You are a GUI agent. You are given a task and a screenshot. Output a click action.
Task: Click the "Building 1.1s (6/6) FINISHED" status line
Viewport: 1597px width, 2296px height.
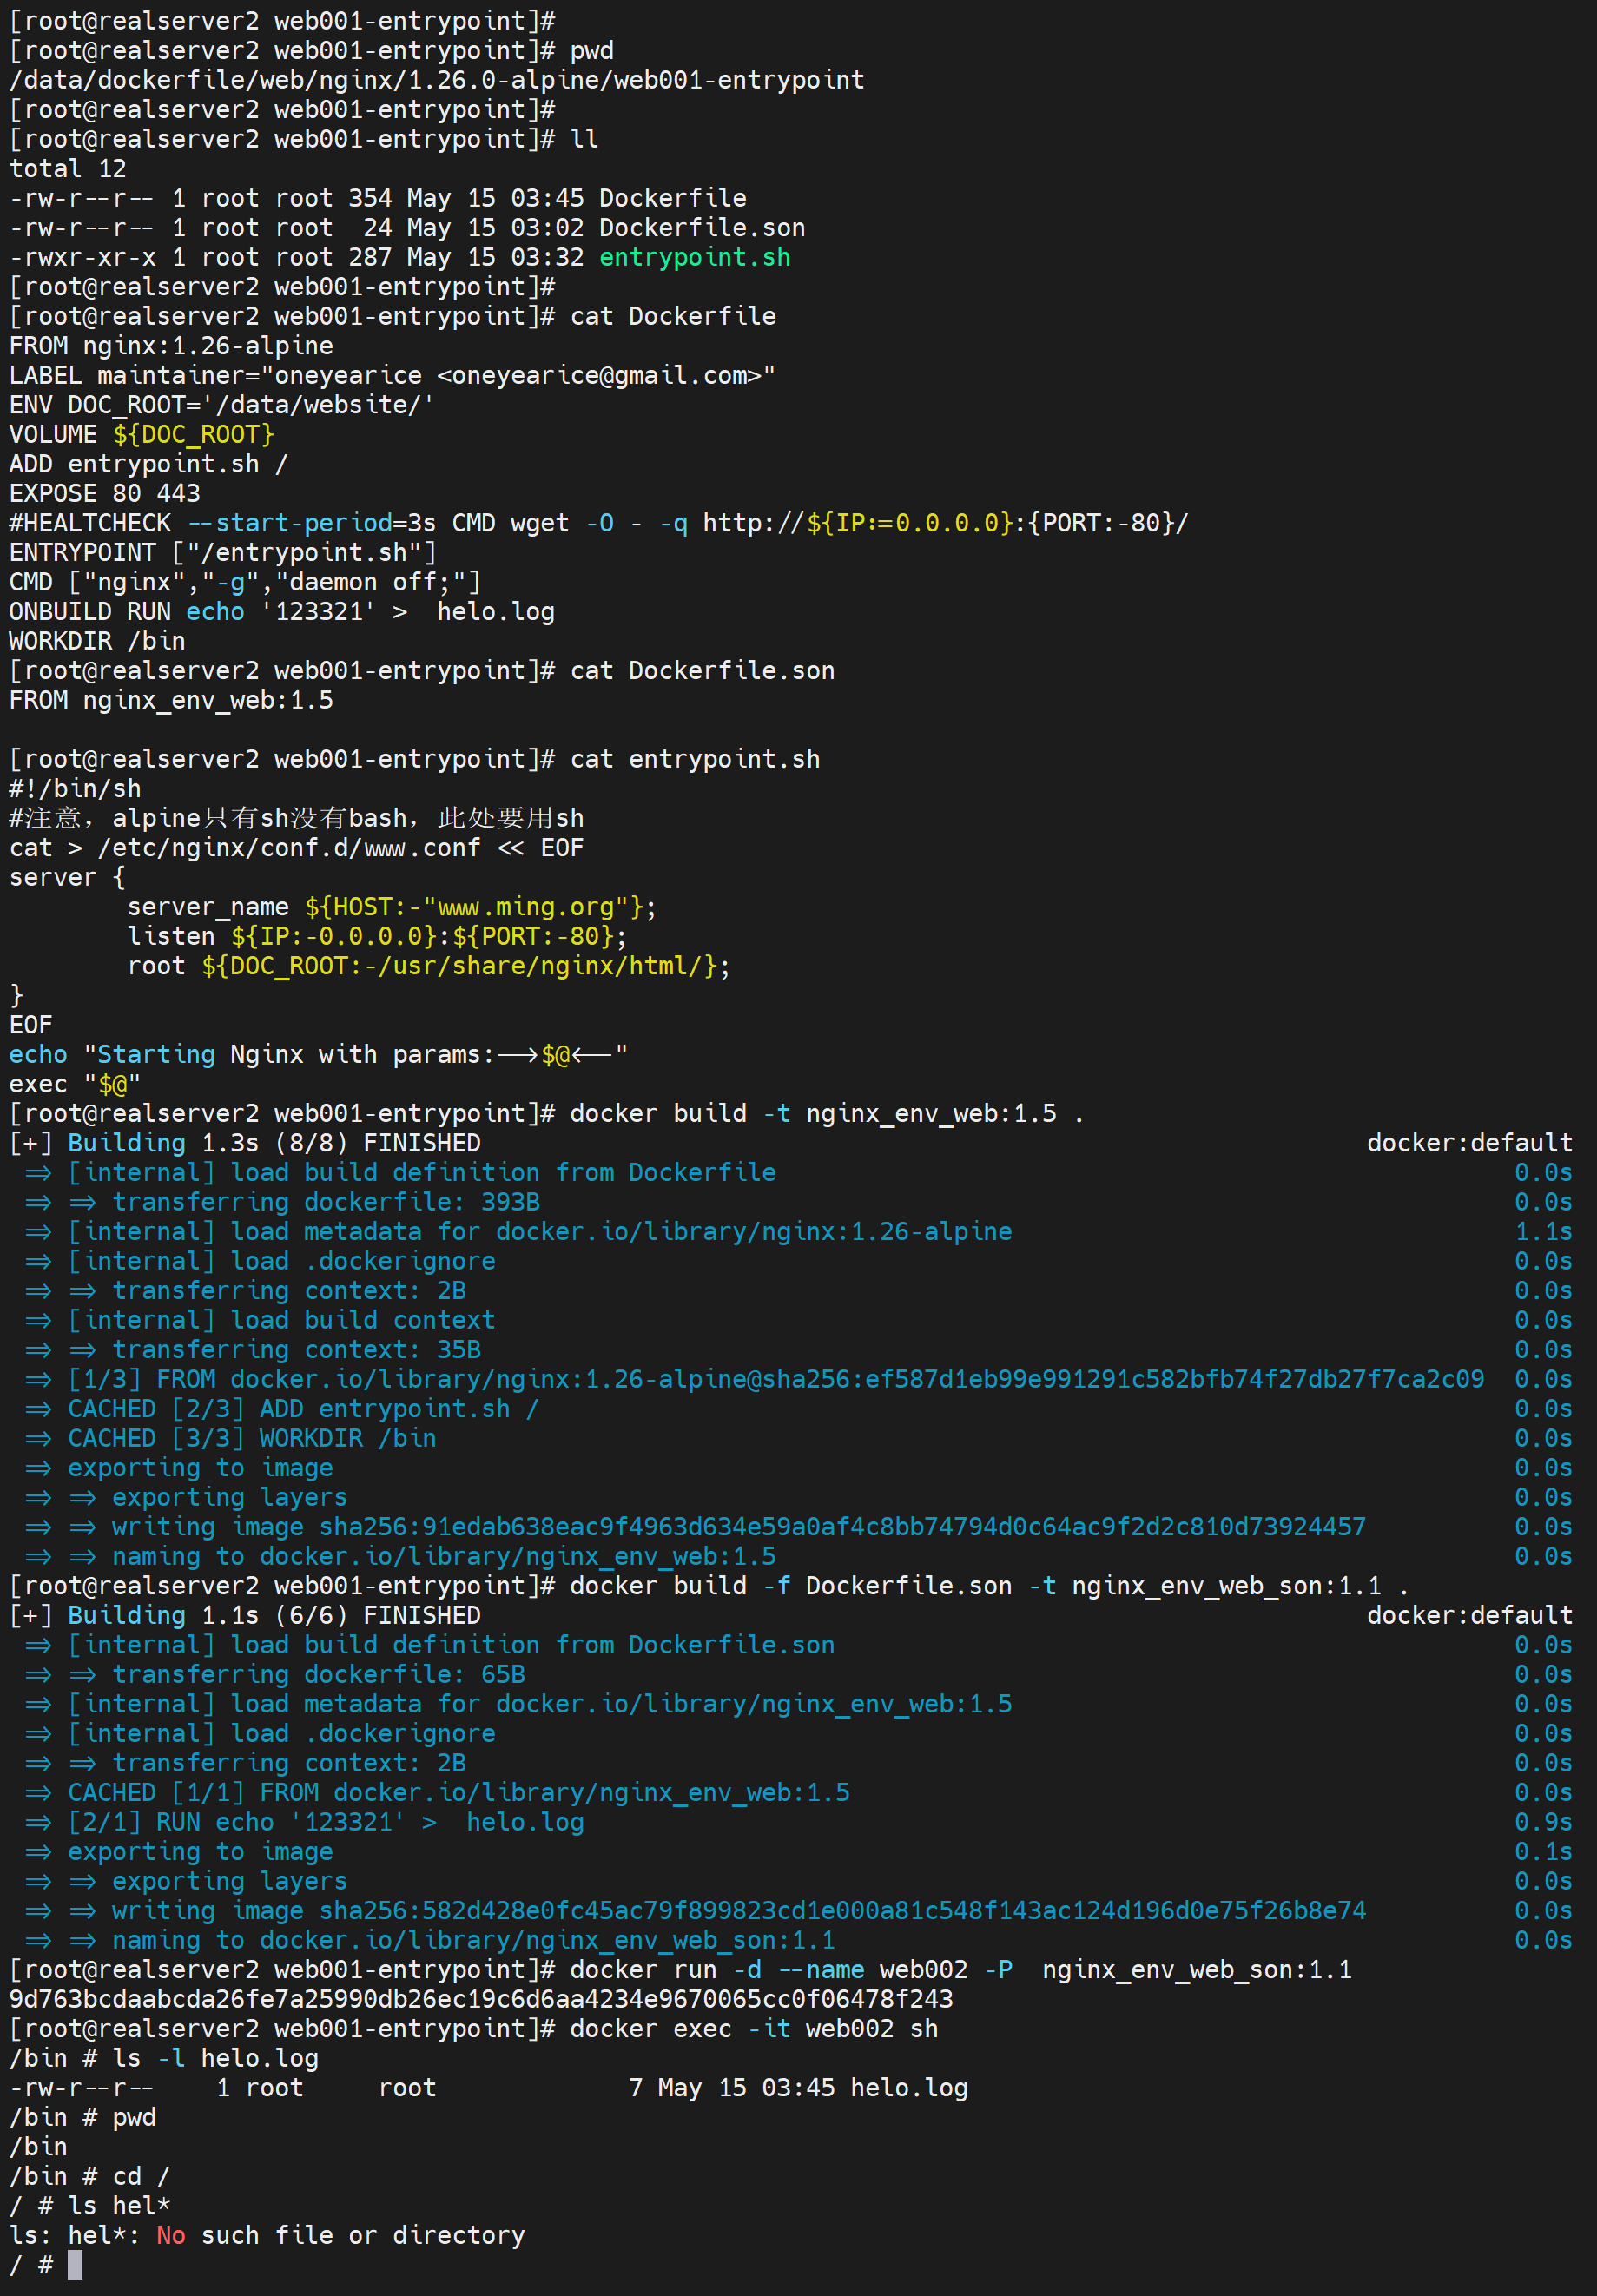[x=273, y=1615]
